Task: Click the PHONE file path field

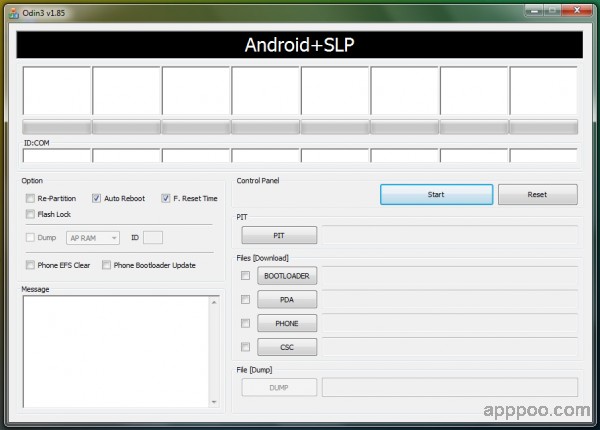Action: coord(450,324)
